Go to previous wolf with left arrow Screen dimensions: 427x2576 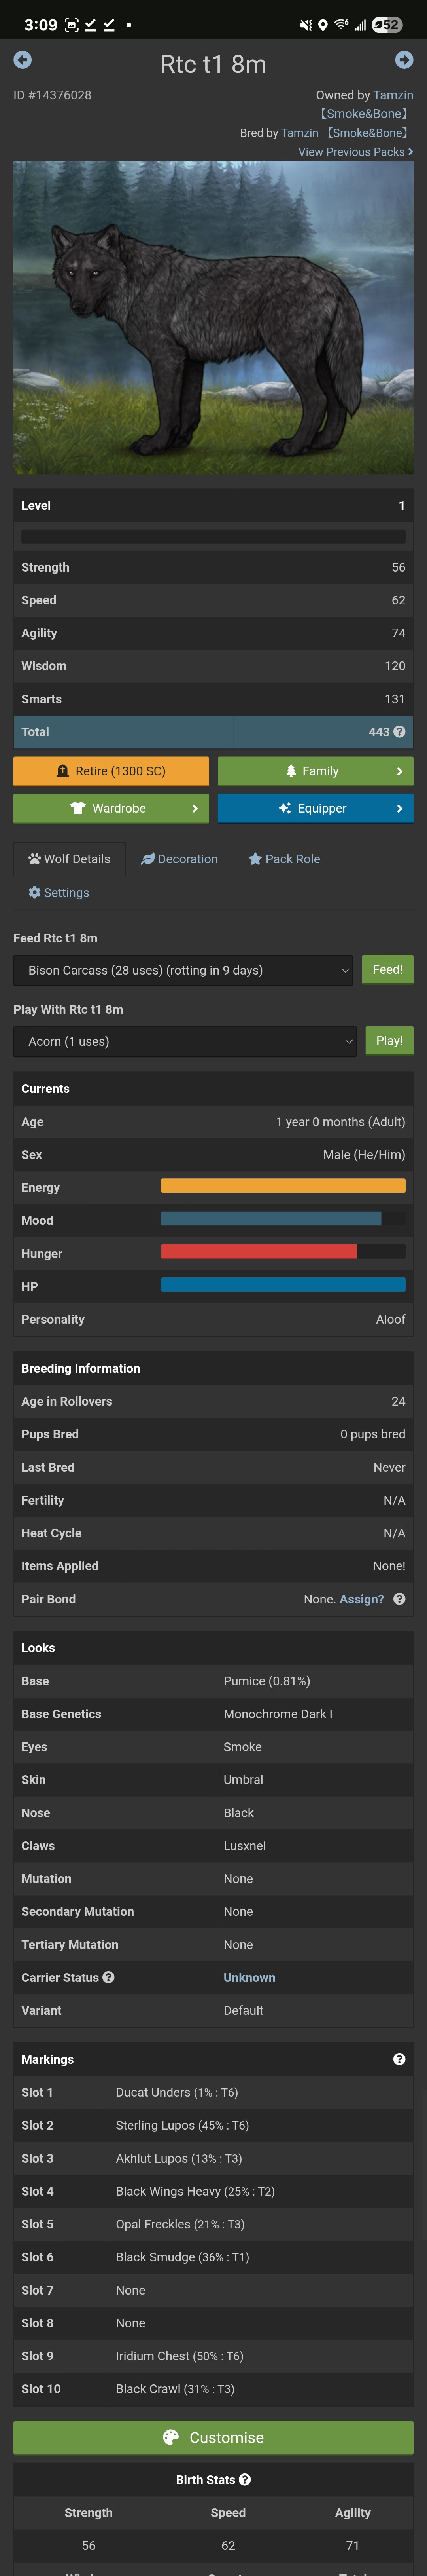[x=22, y=60]
